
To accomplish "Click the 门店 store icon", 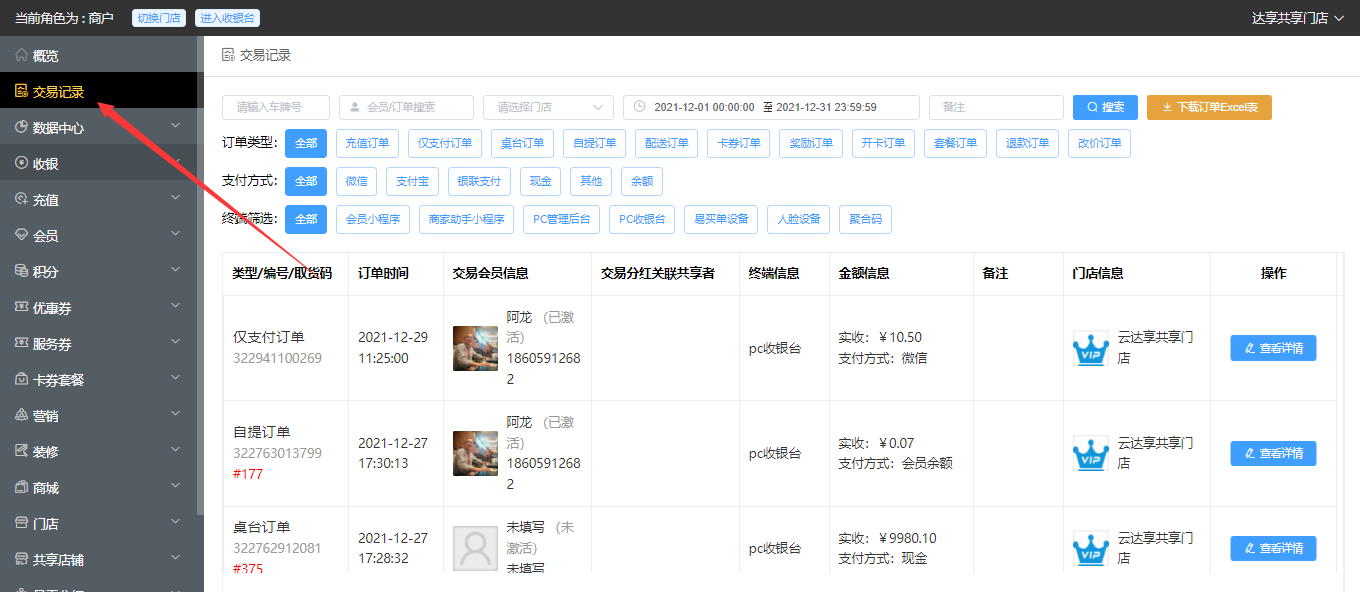I will coord(21,523).
